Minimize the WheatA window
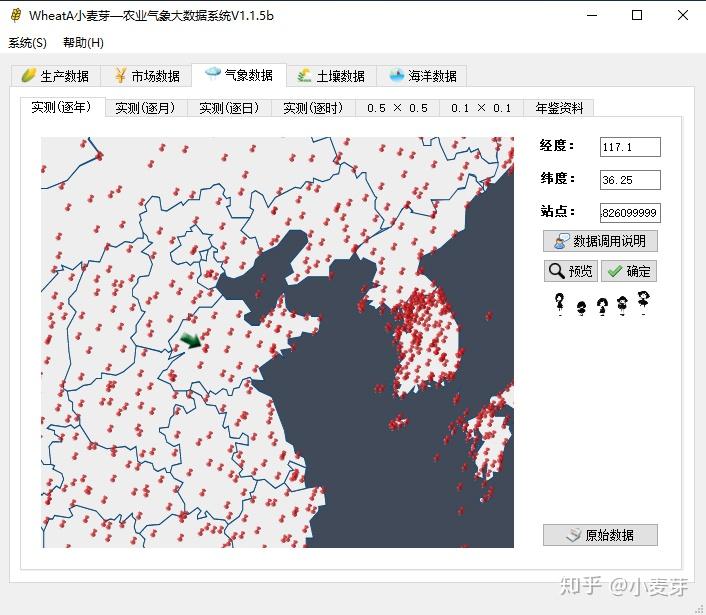Image resolution: width=706 pixels, height=615 pixels. pos(592,15)
